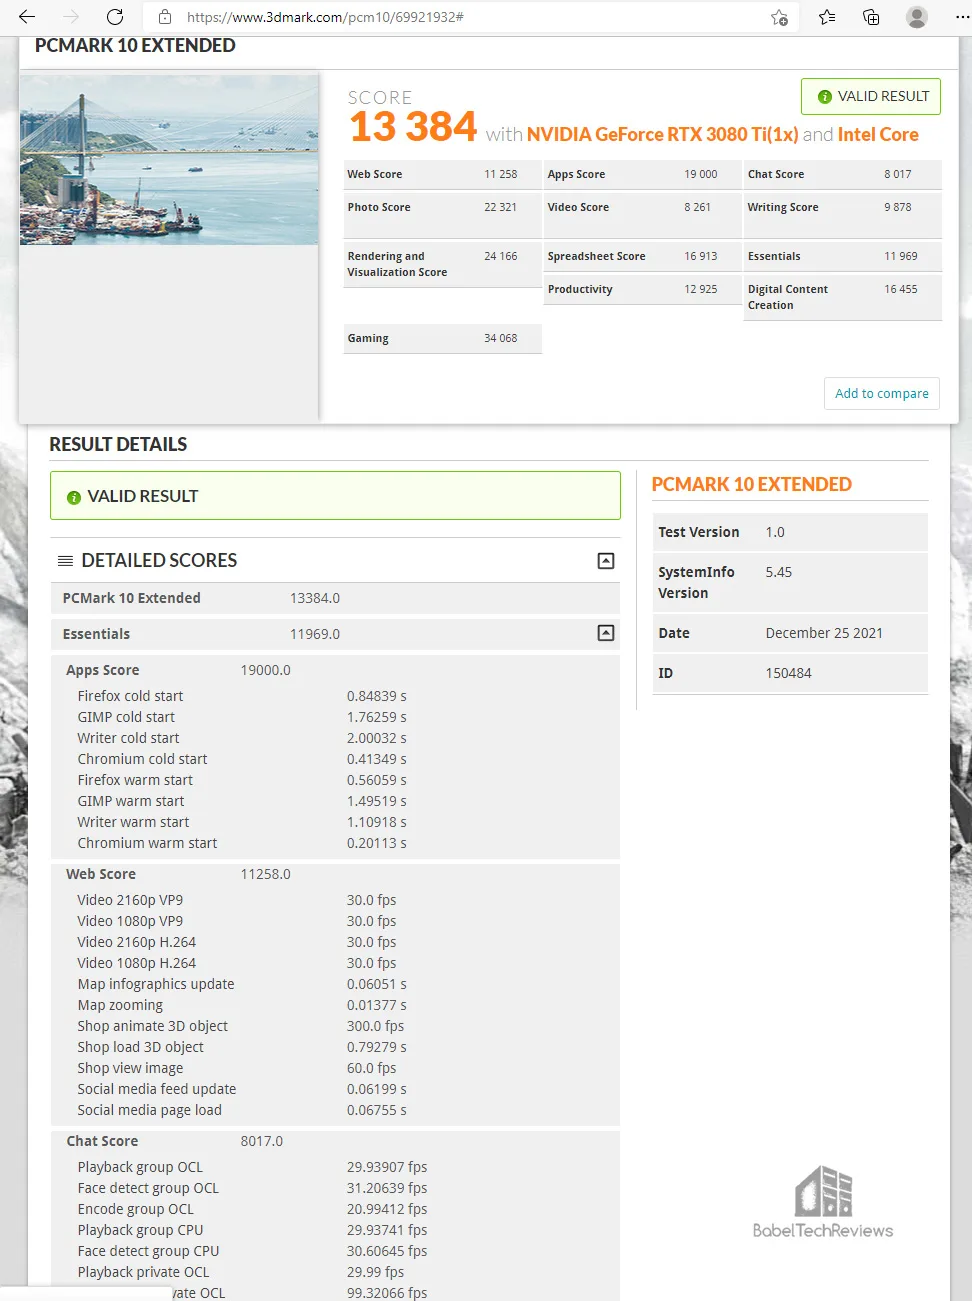
Task: Add this page to favorites star-plus icon
Action: coord(780,17)
